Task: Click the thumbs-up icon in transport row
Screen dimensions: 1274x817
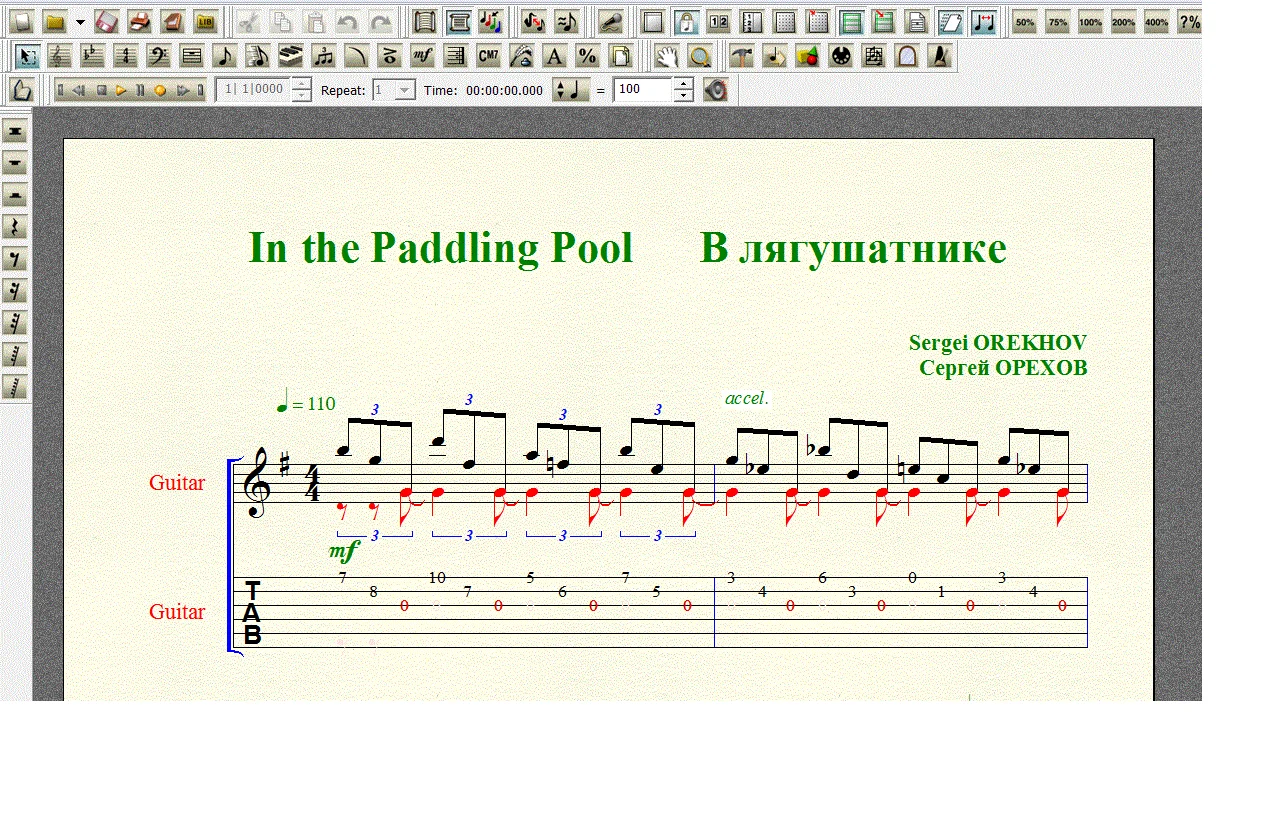Action: 21,90
